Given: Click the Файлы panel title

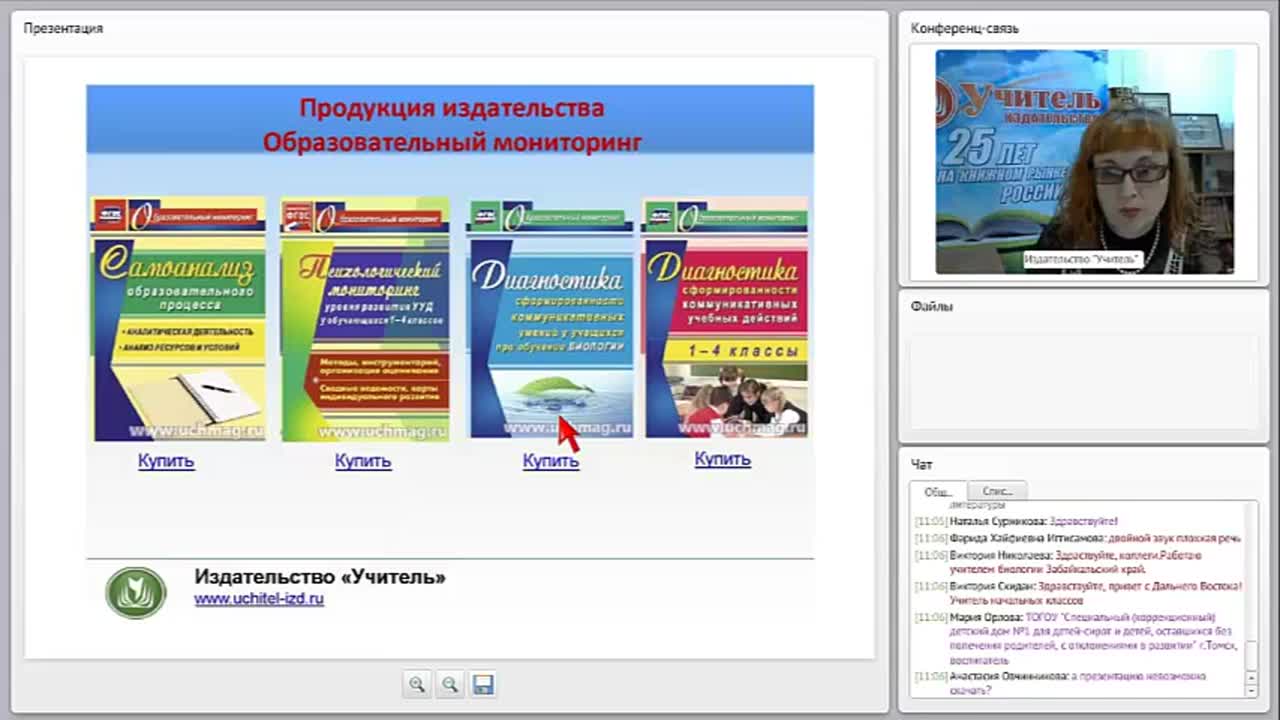Looking at the screenshot, I should pyautogui.click(x=932, y=307).
